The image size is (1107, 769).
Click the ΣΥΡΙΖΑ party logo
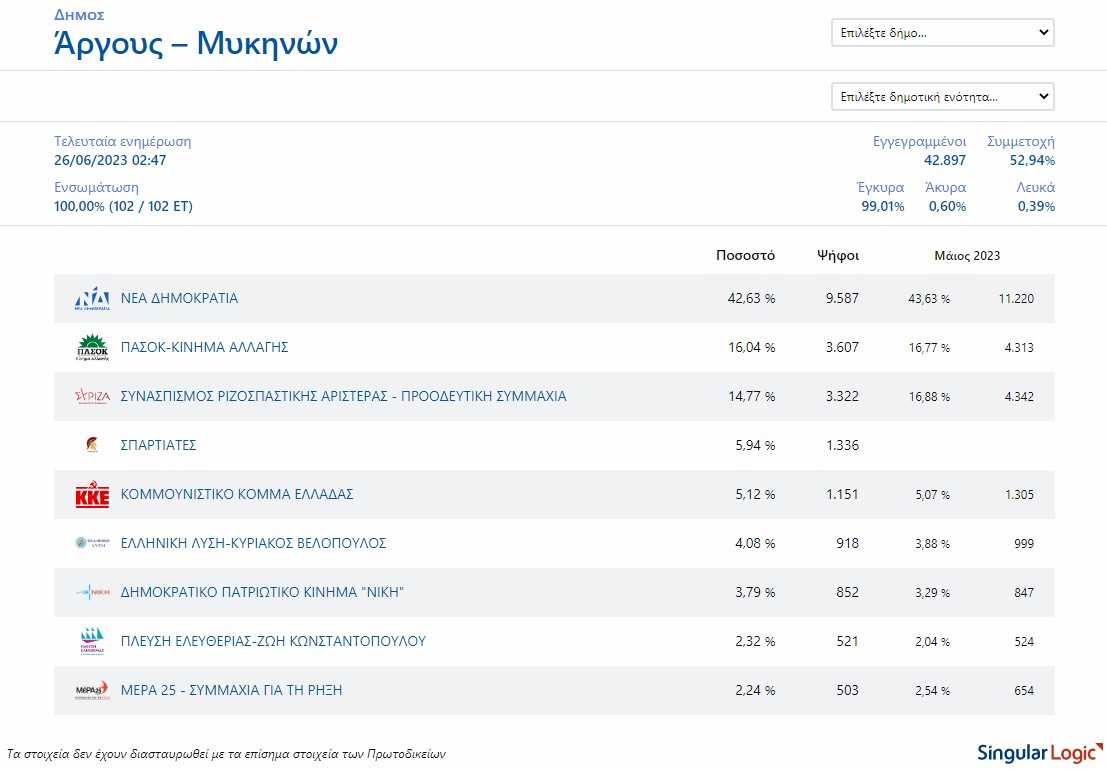point(92,397)
